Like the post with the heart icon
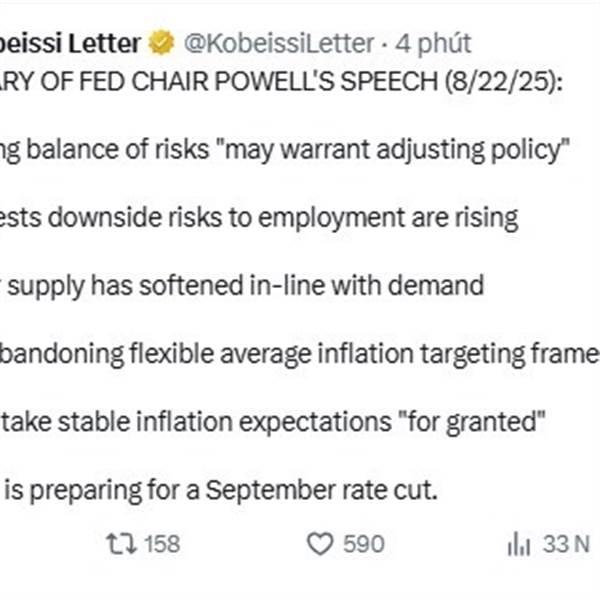This screenshot has height=600, width=600. (320, 544)
